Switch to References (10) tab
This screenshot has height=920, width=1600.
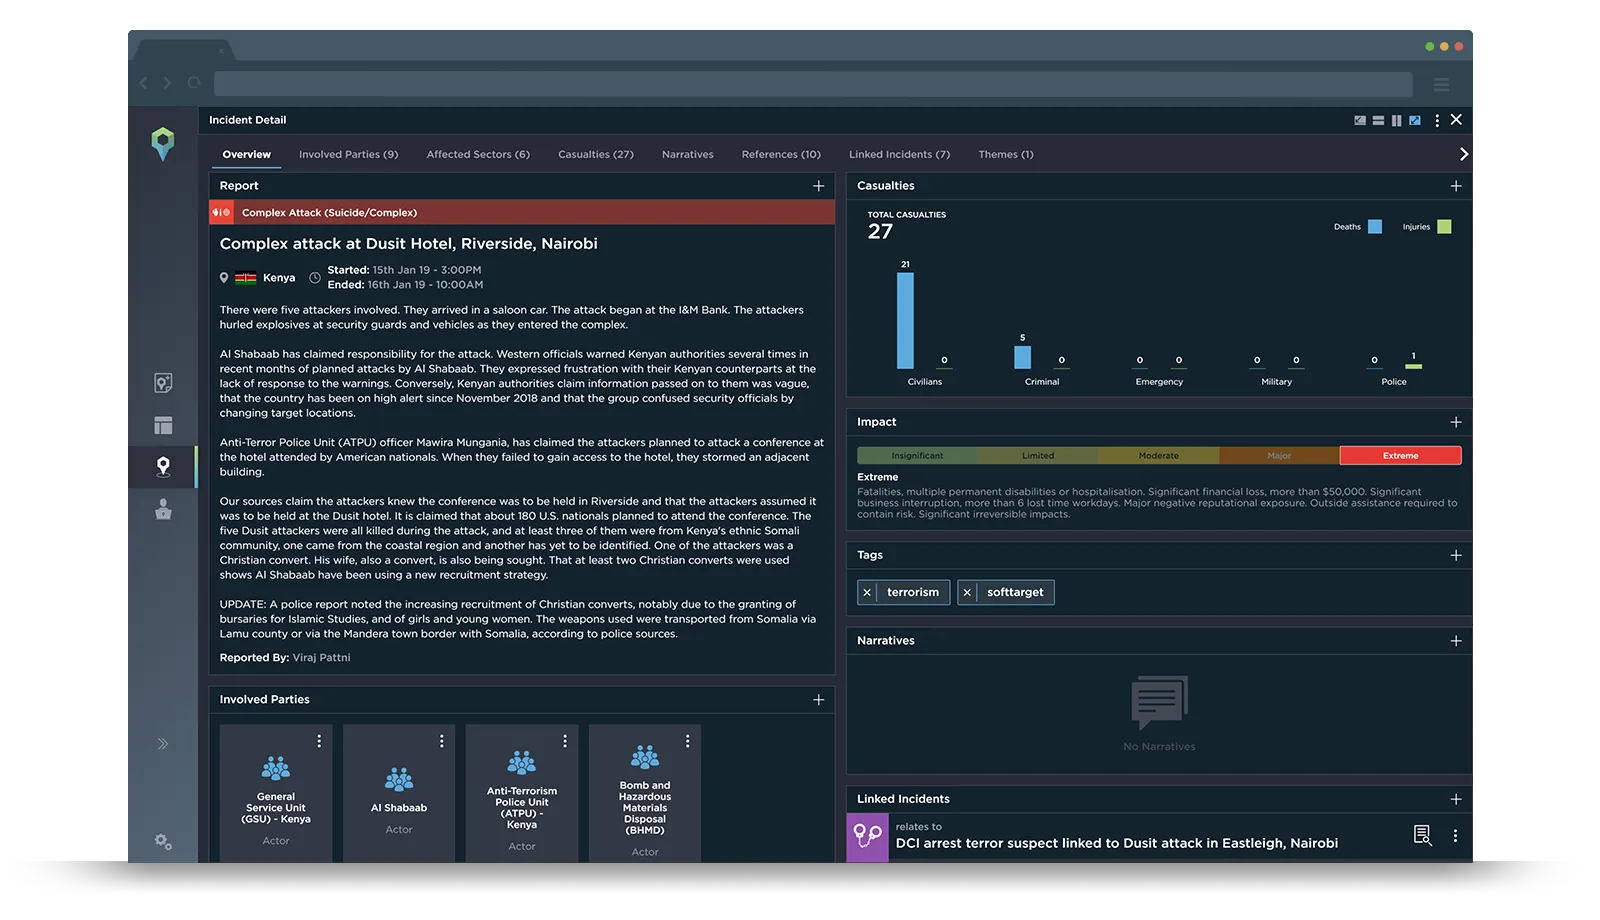pos(781,154)
